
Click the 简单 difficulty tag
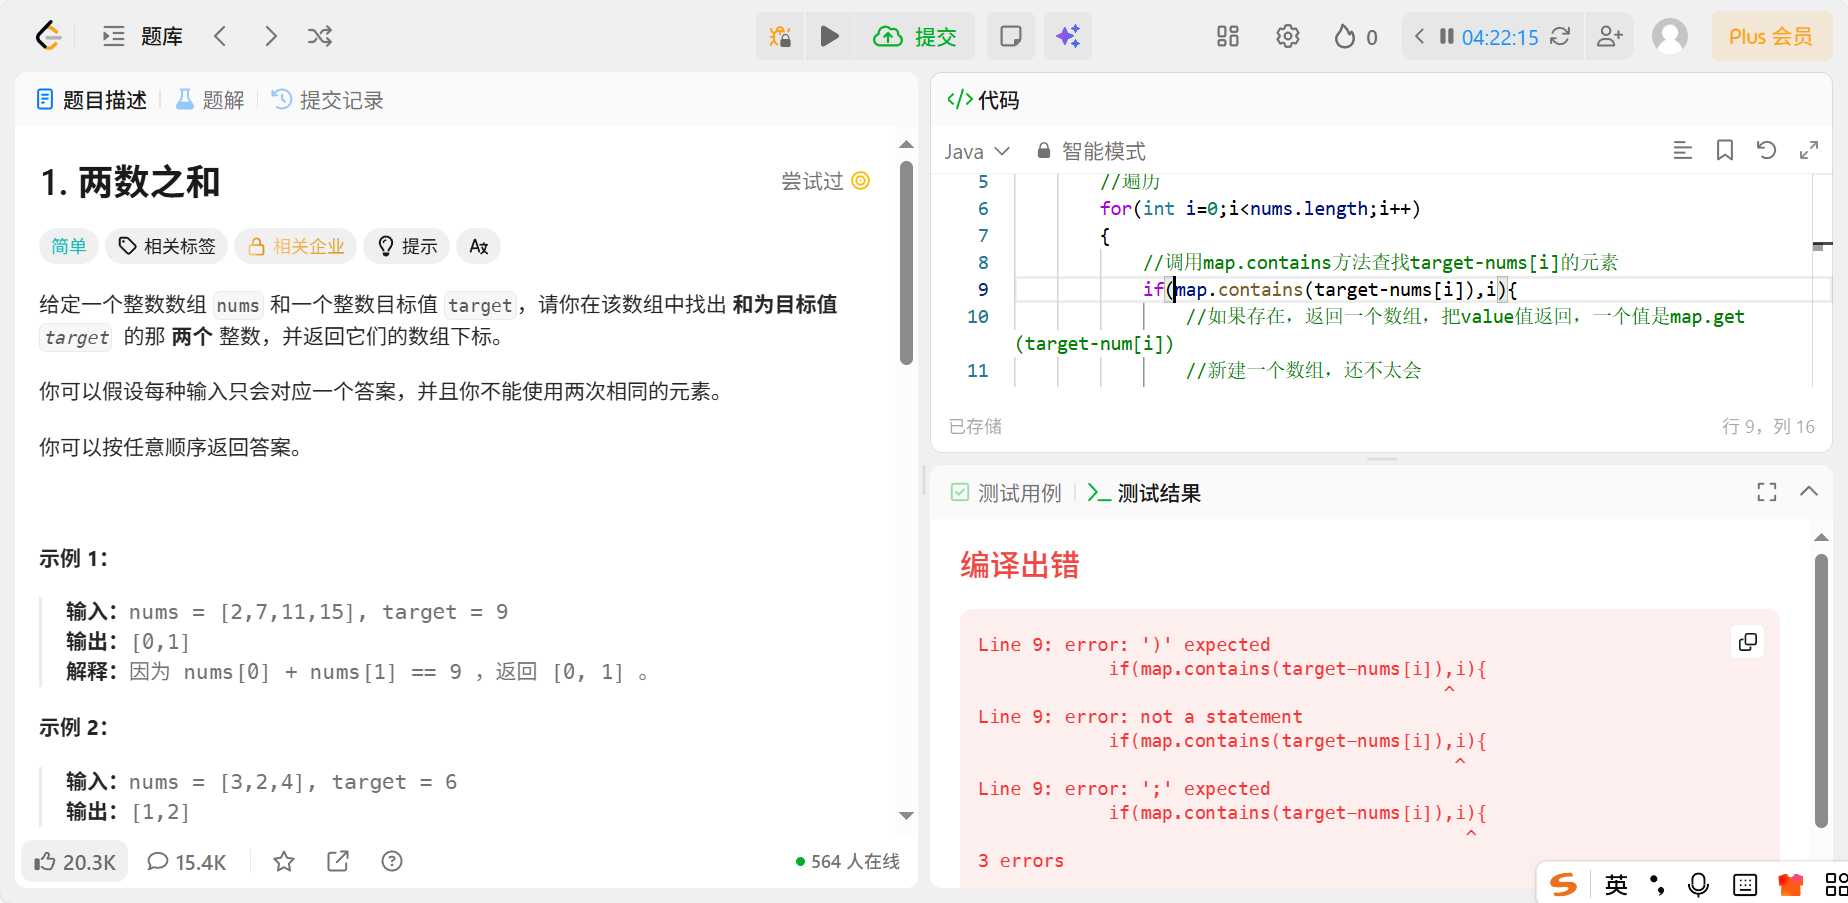pyautogui.click(x=69, y=246)
